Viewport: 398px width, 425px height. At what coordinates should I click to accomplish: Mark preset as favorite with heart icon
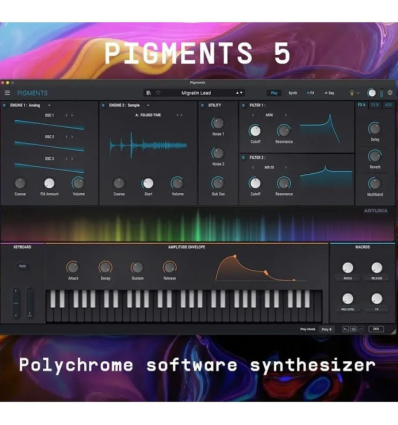point(158,93)
